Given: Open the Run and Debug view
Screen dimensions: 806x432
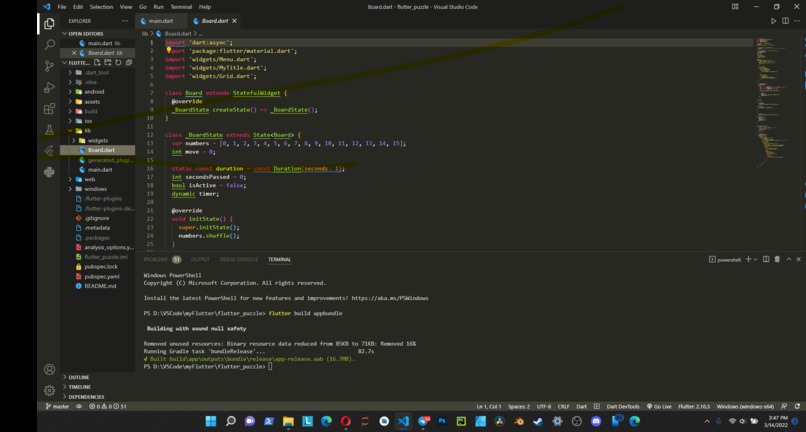Looking at the screenshot, I should (49, 87).
